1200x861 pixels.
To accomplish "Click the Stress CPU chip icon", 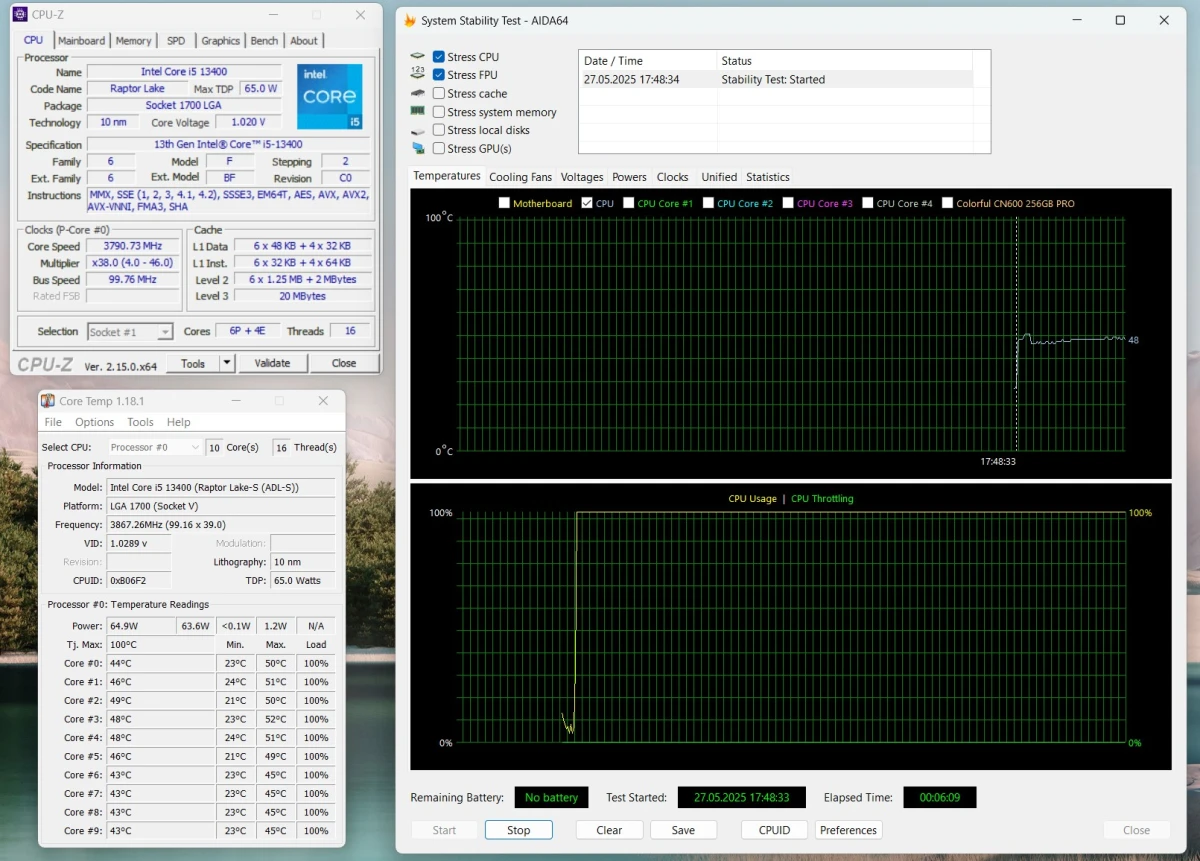I will pos(418,57).
